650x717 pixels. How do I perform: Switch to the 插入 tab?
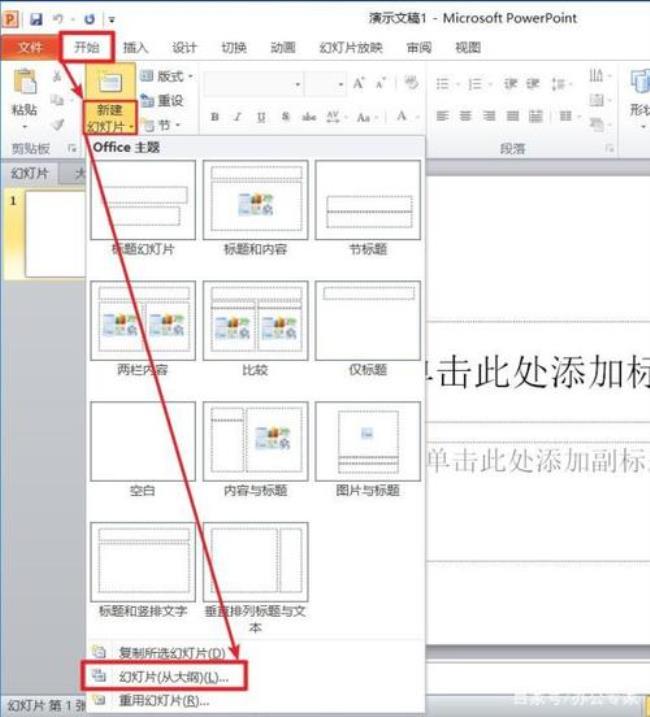[x=136, y=48]
